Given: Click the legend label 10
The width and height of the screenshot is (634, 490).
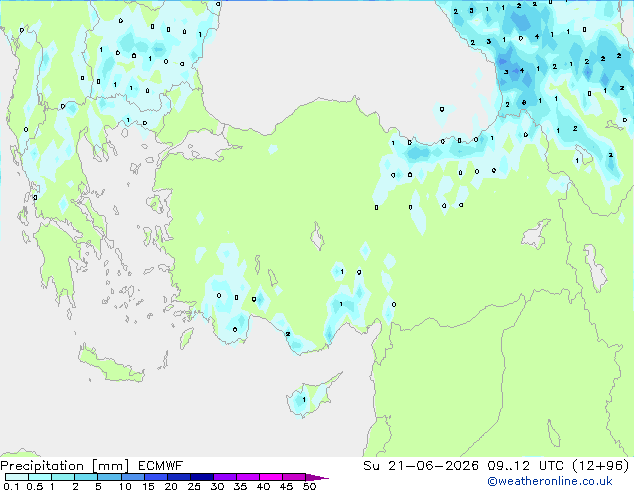Looking at the screenshot, I should point(125,486).
